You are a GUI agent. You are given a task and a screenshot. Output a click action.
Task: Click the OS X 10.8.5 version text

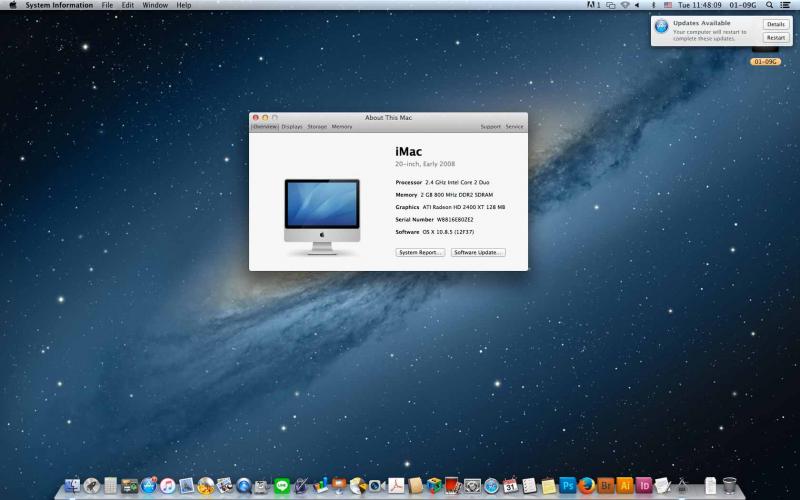[448, 232]
